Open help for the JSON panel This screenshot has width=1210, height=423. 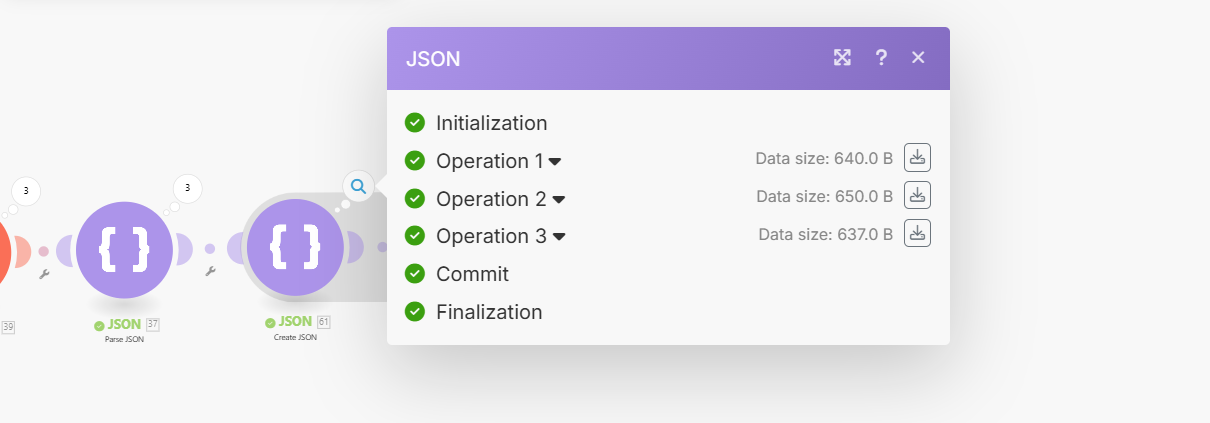click(x=881, y=58)
